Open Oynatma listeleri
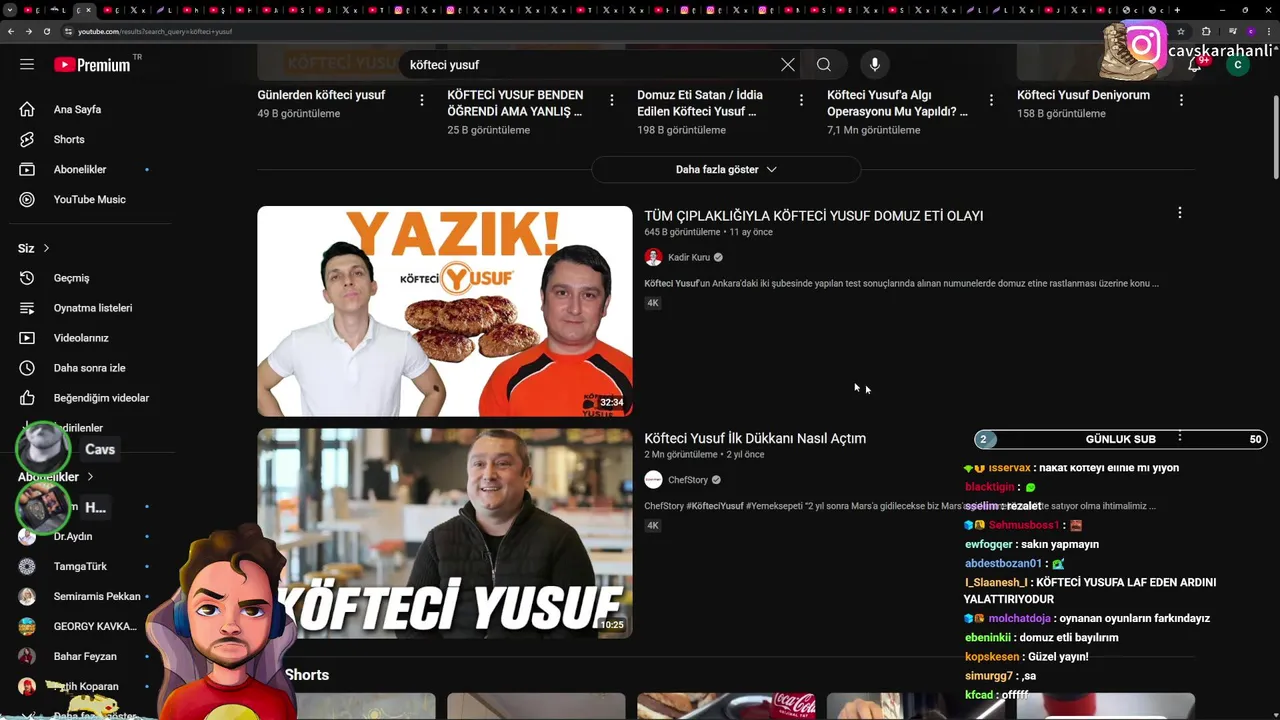Image resolution: width=1280 pixels, height=720 pixels. pos(93,308)
